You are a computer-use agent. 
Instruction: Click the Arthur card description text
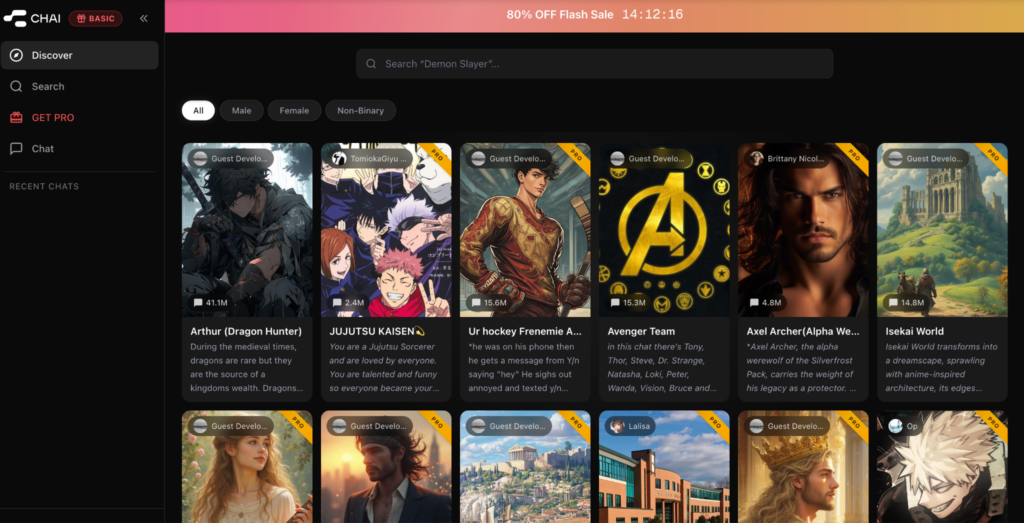coord(247,367)
